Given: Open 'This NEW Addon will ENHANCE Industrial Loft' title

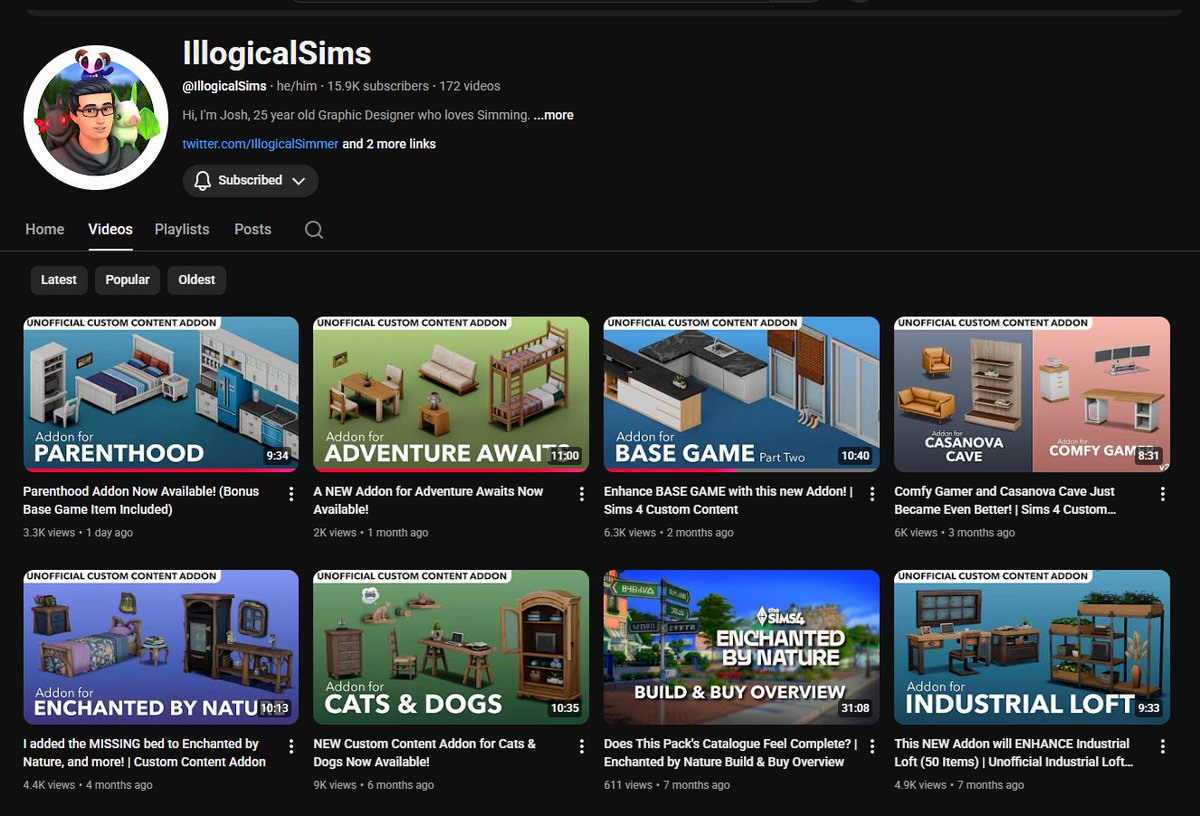Looking at the screenshot, I should pos(1014,752).
